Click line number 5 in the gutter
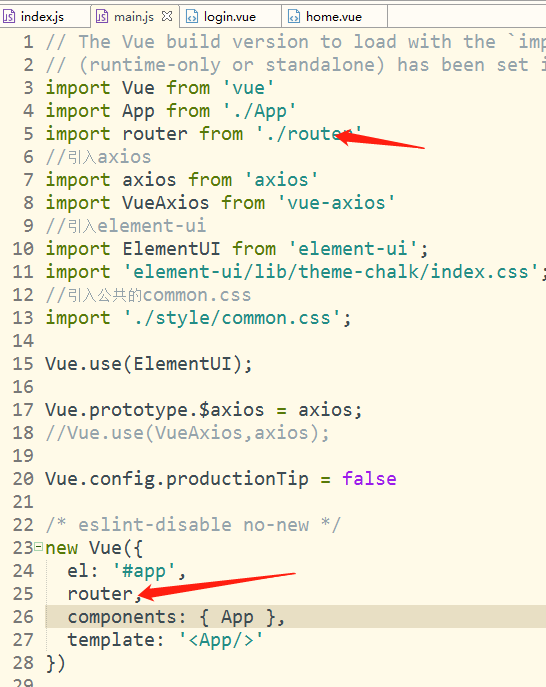 pyautogui.click(x=28, y=134)
